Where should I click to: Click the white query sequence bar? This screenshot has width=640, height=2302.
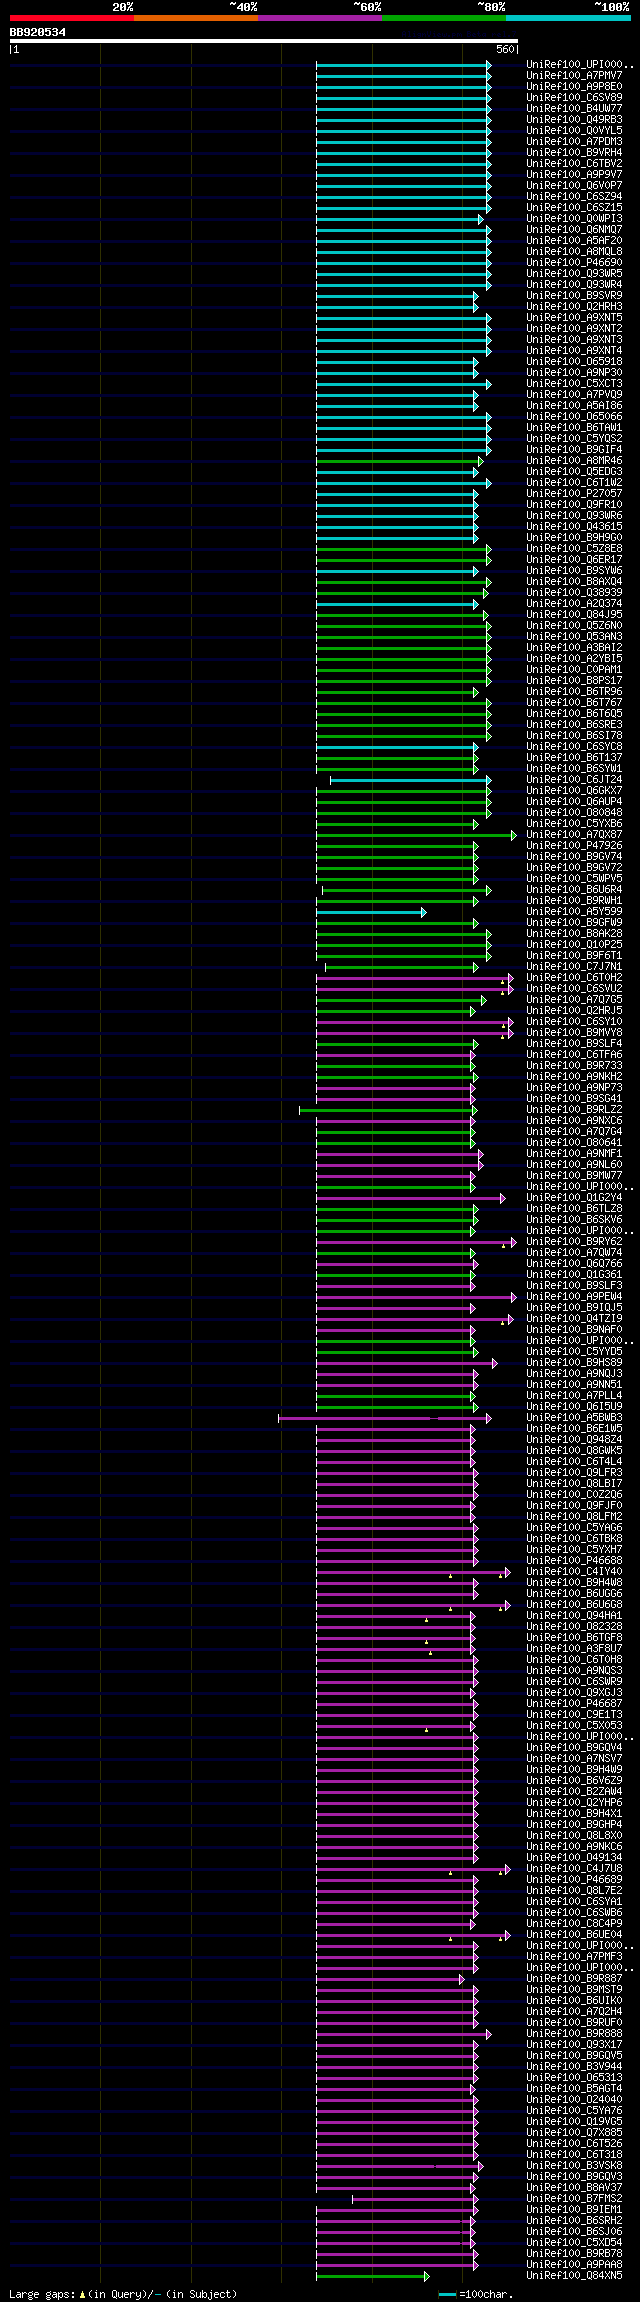tap(264, 41)
